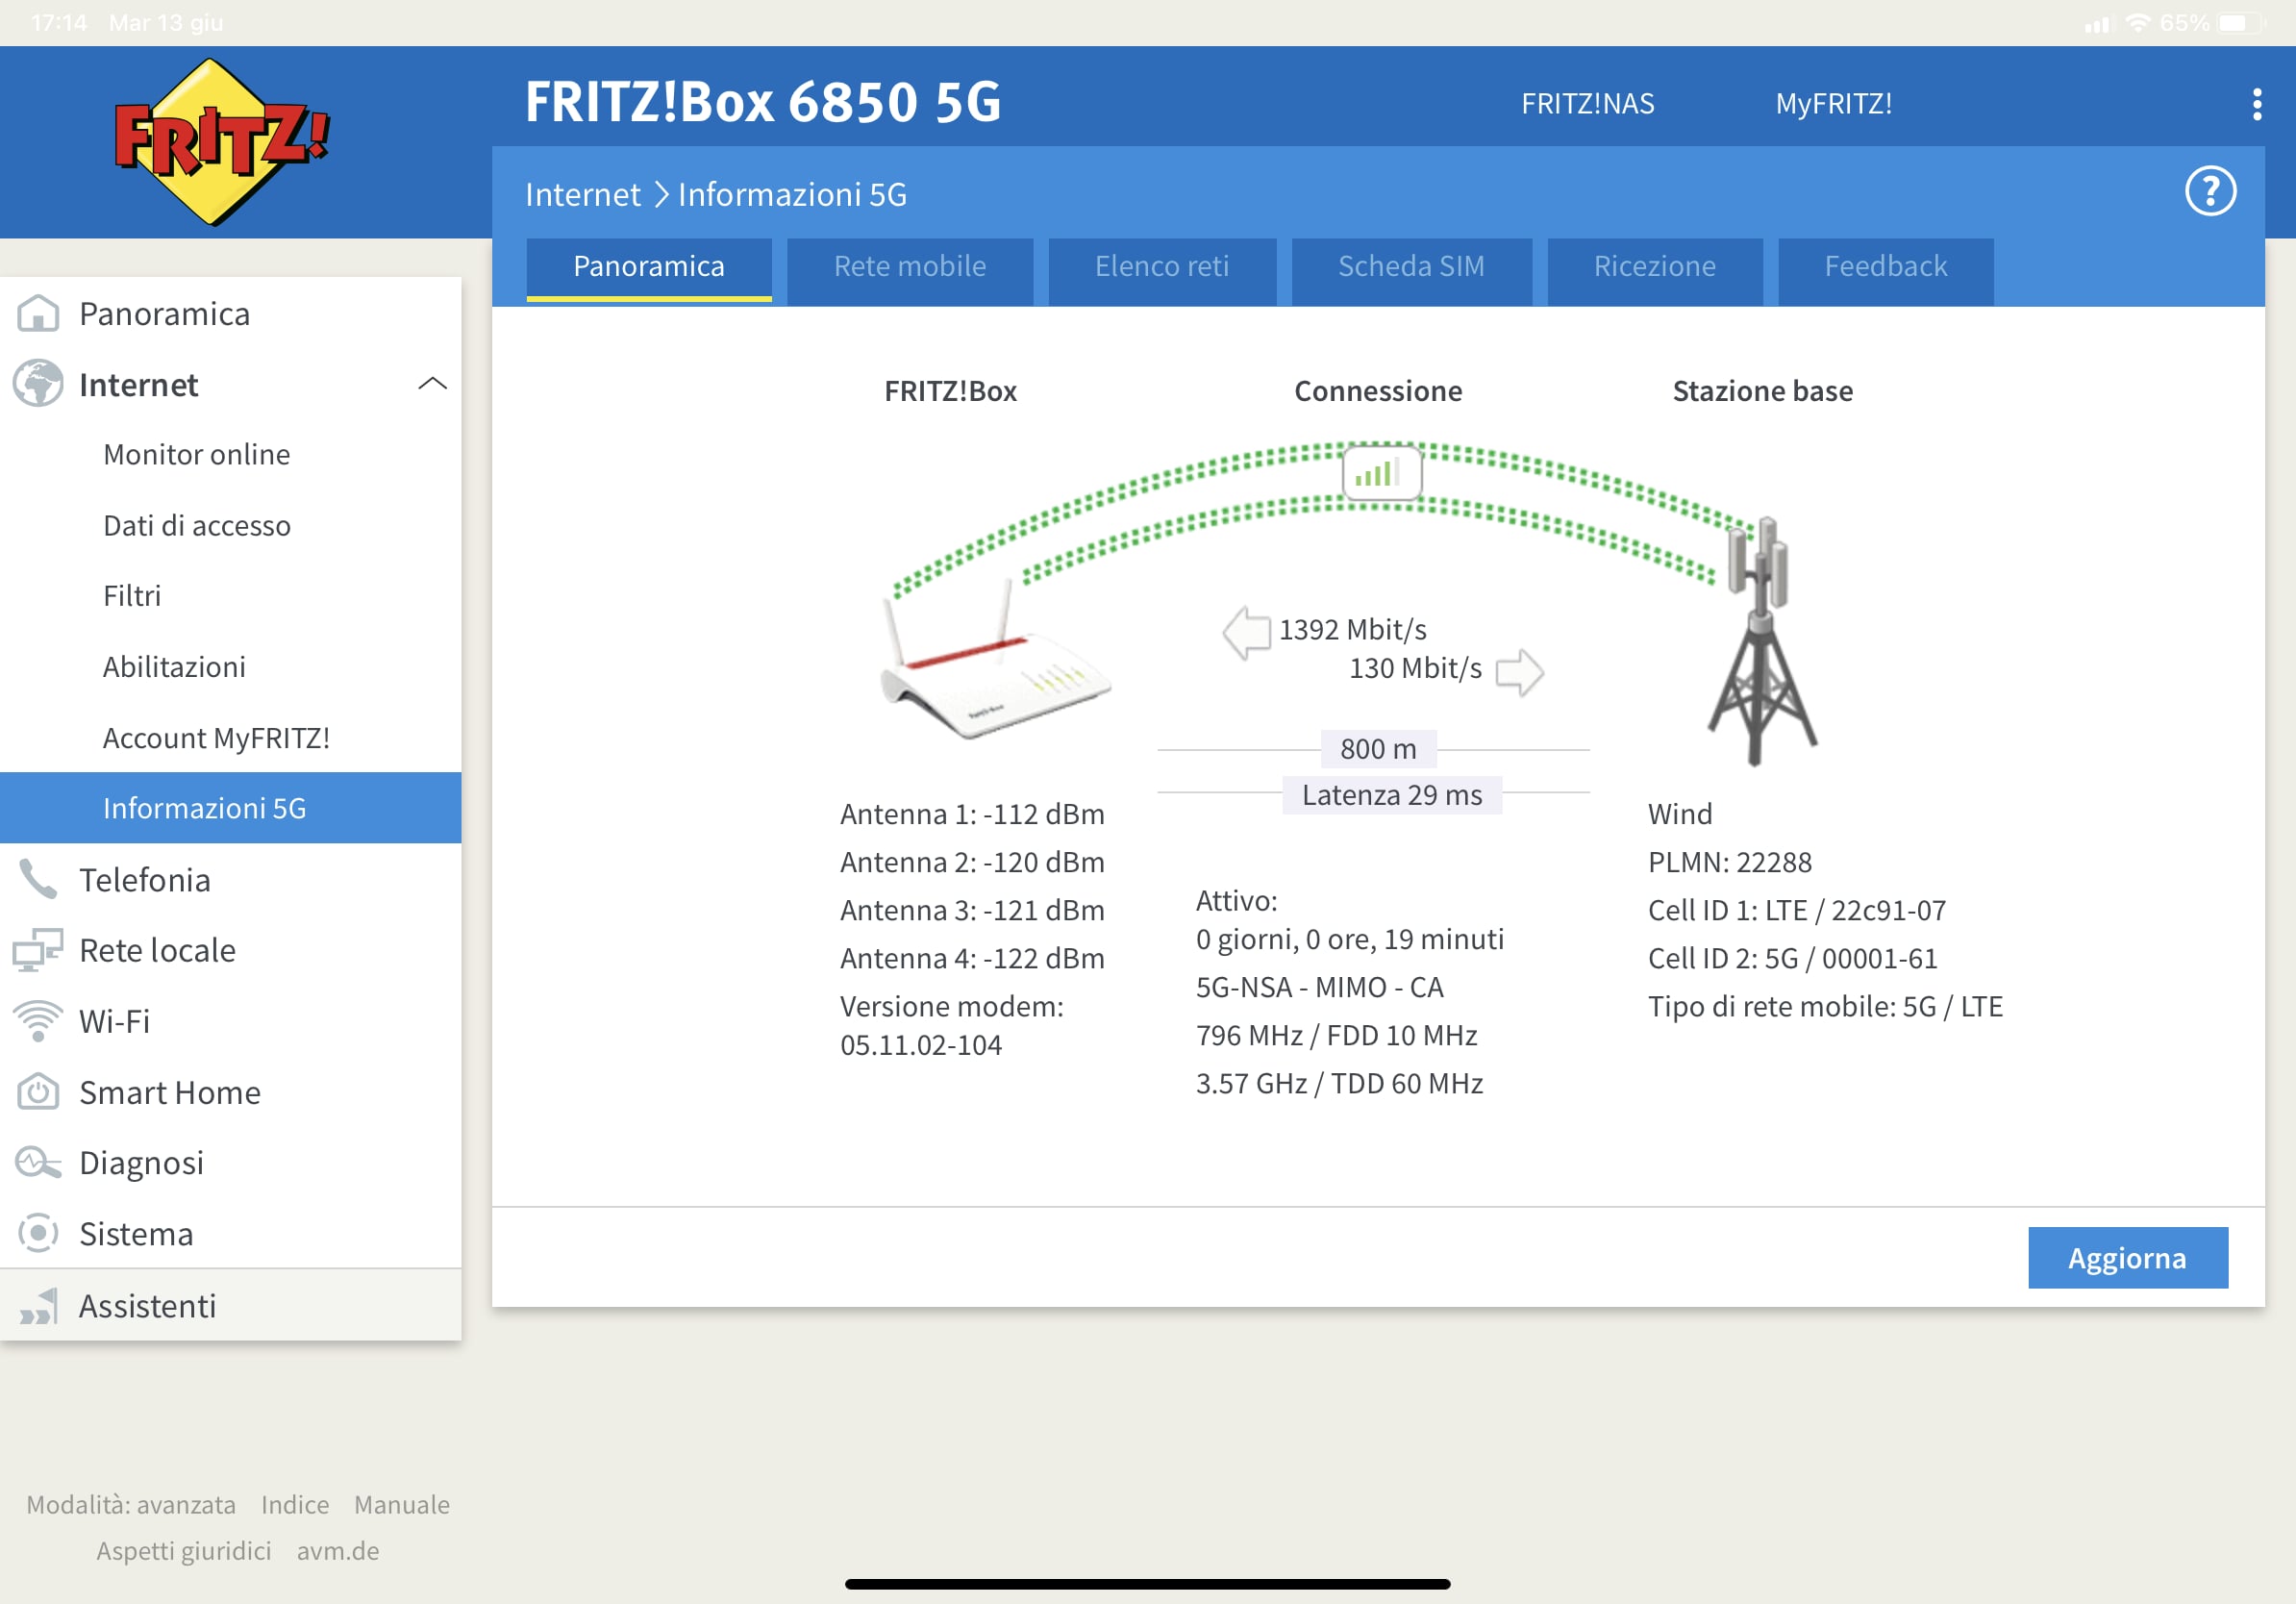Viewport: 2296px width, 1604px height.
Task: Click the Wi-Fi signal icon in sidebar
Action: coord(38,1021)
